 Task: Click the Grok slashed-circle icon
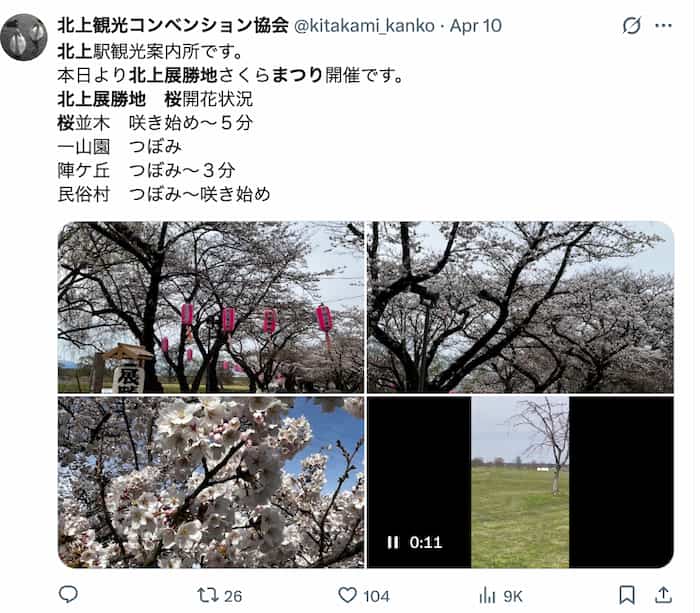(x=632, y=25)
